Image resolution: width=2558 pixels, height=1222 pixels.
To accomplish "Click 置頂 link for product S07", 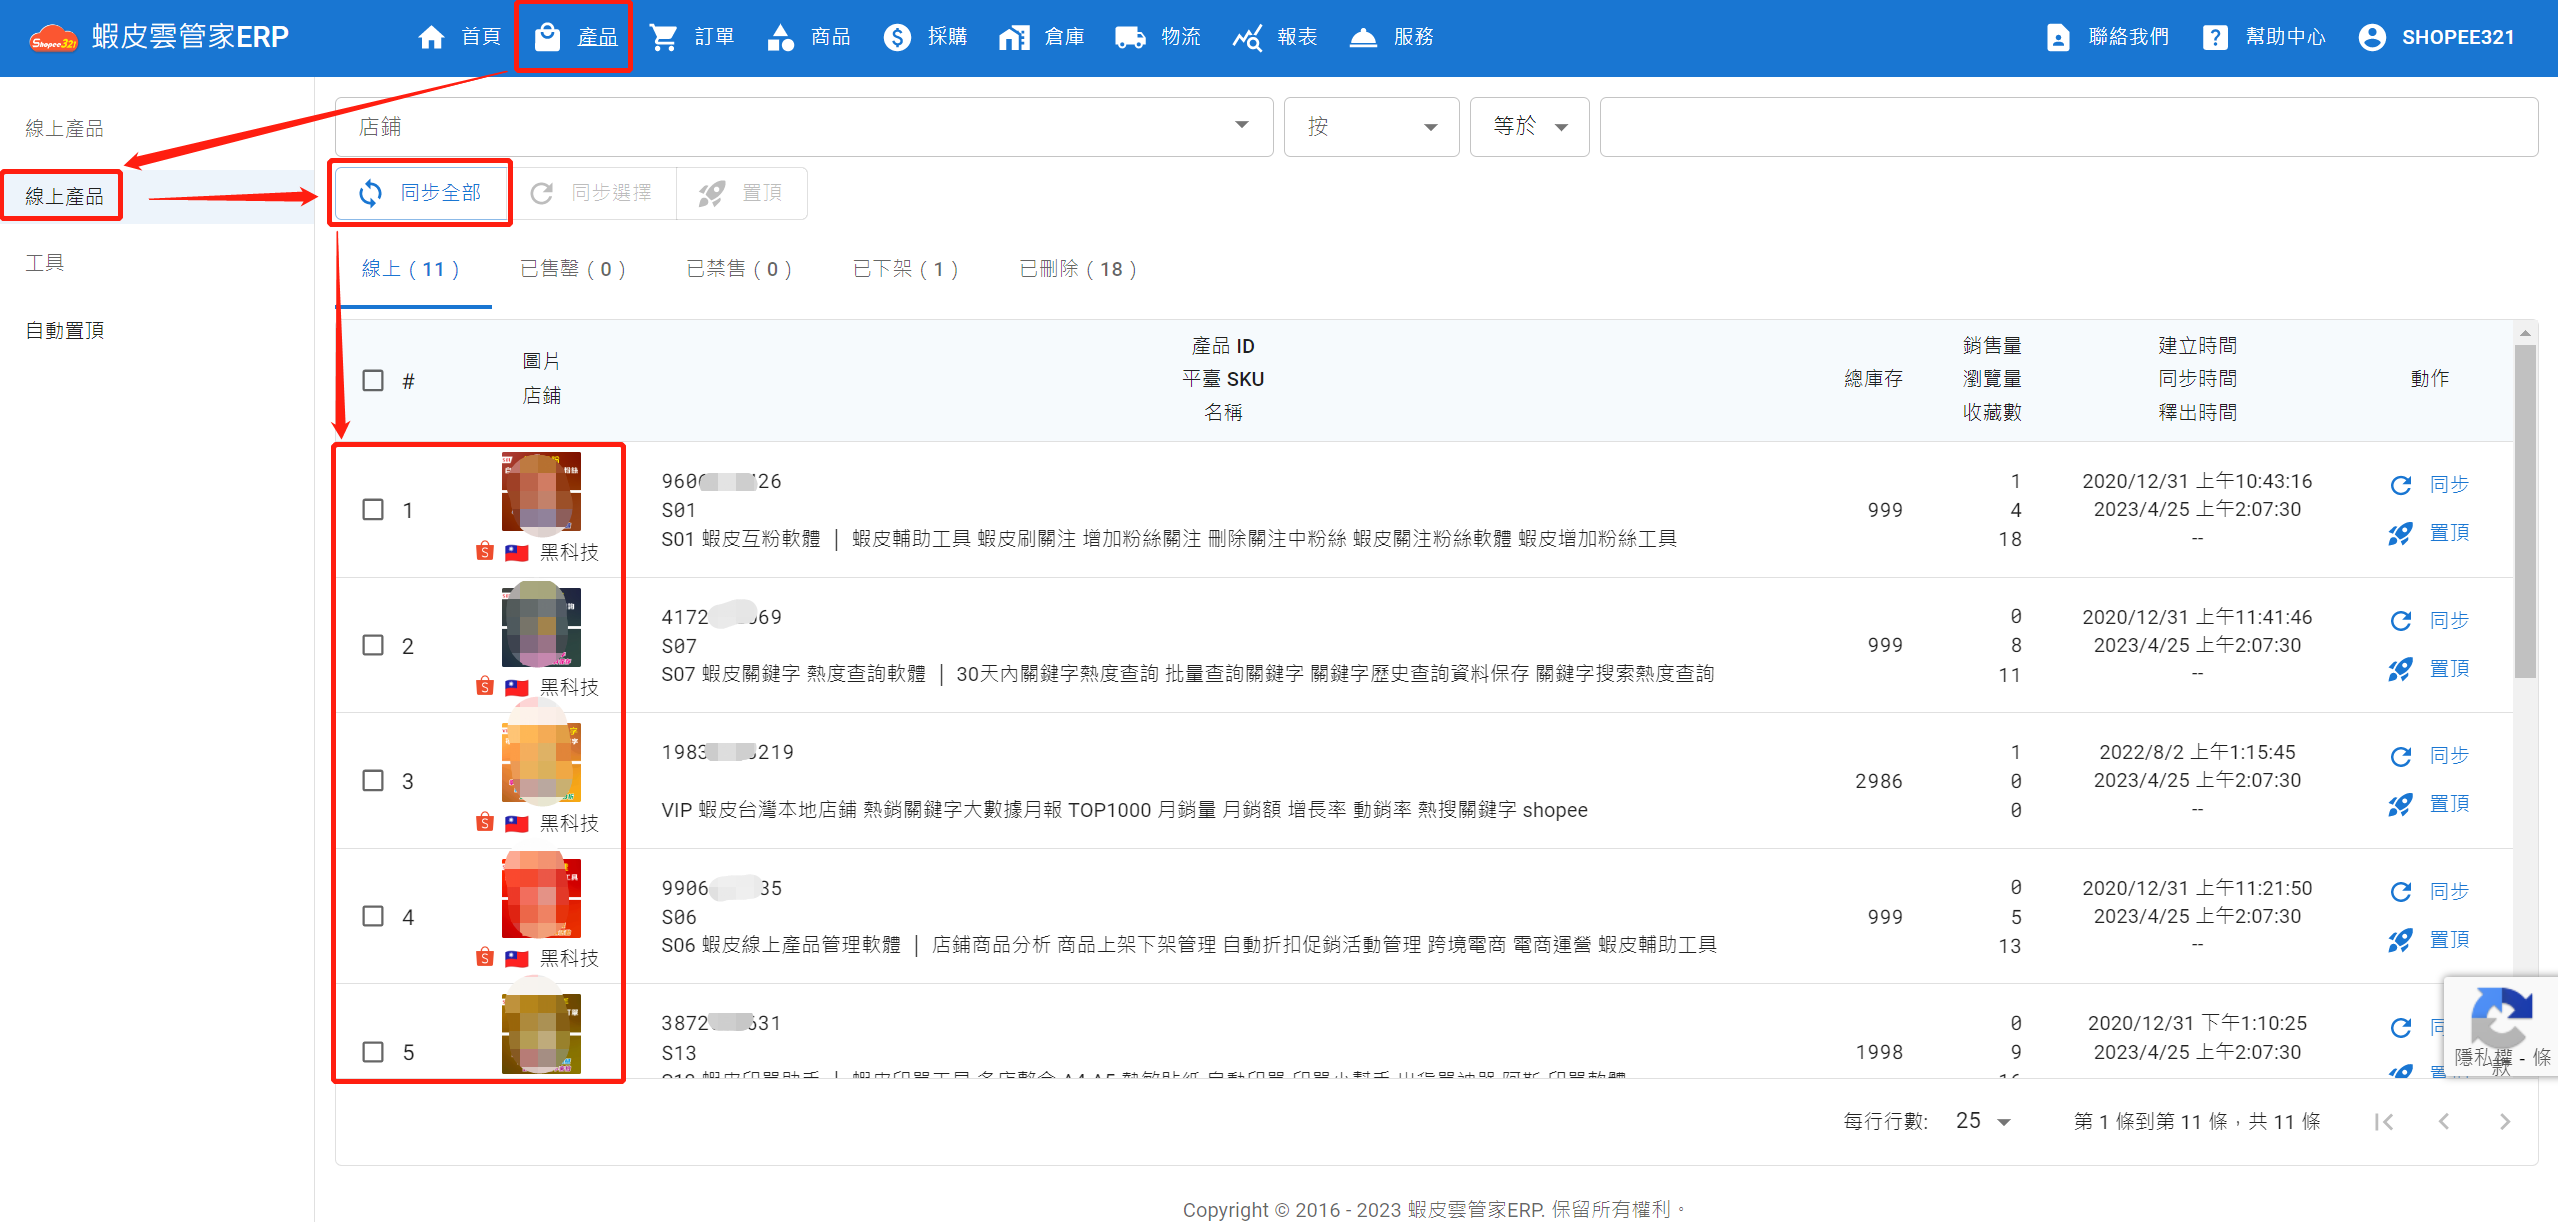I will click(2449, 669).
